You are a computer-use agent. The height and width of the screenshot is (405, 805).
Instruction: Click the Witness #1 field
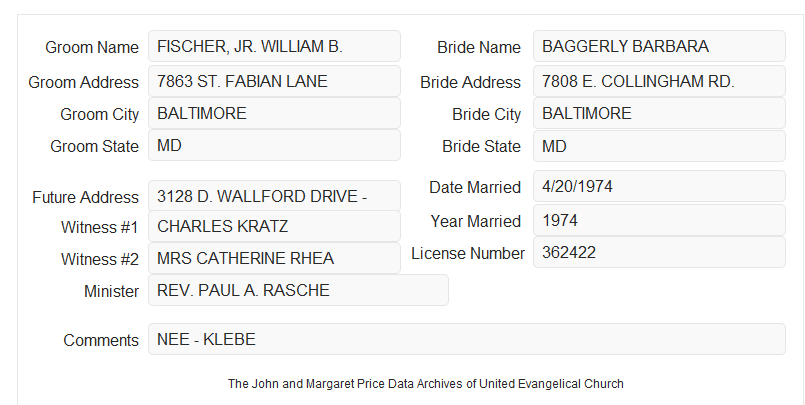coord(274,226)
